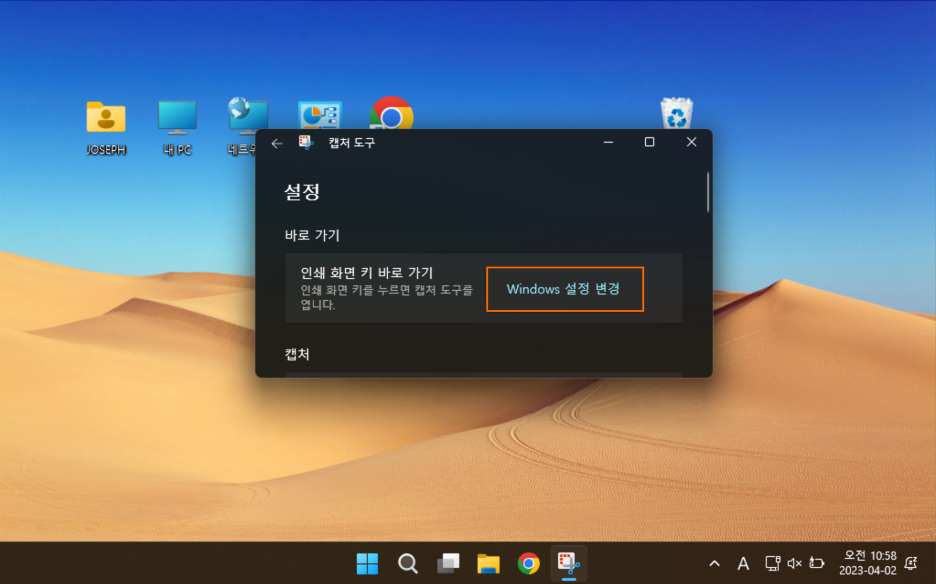Select the Recycle Bin on the desktop

pos(676,113)
